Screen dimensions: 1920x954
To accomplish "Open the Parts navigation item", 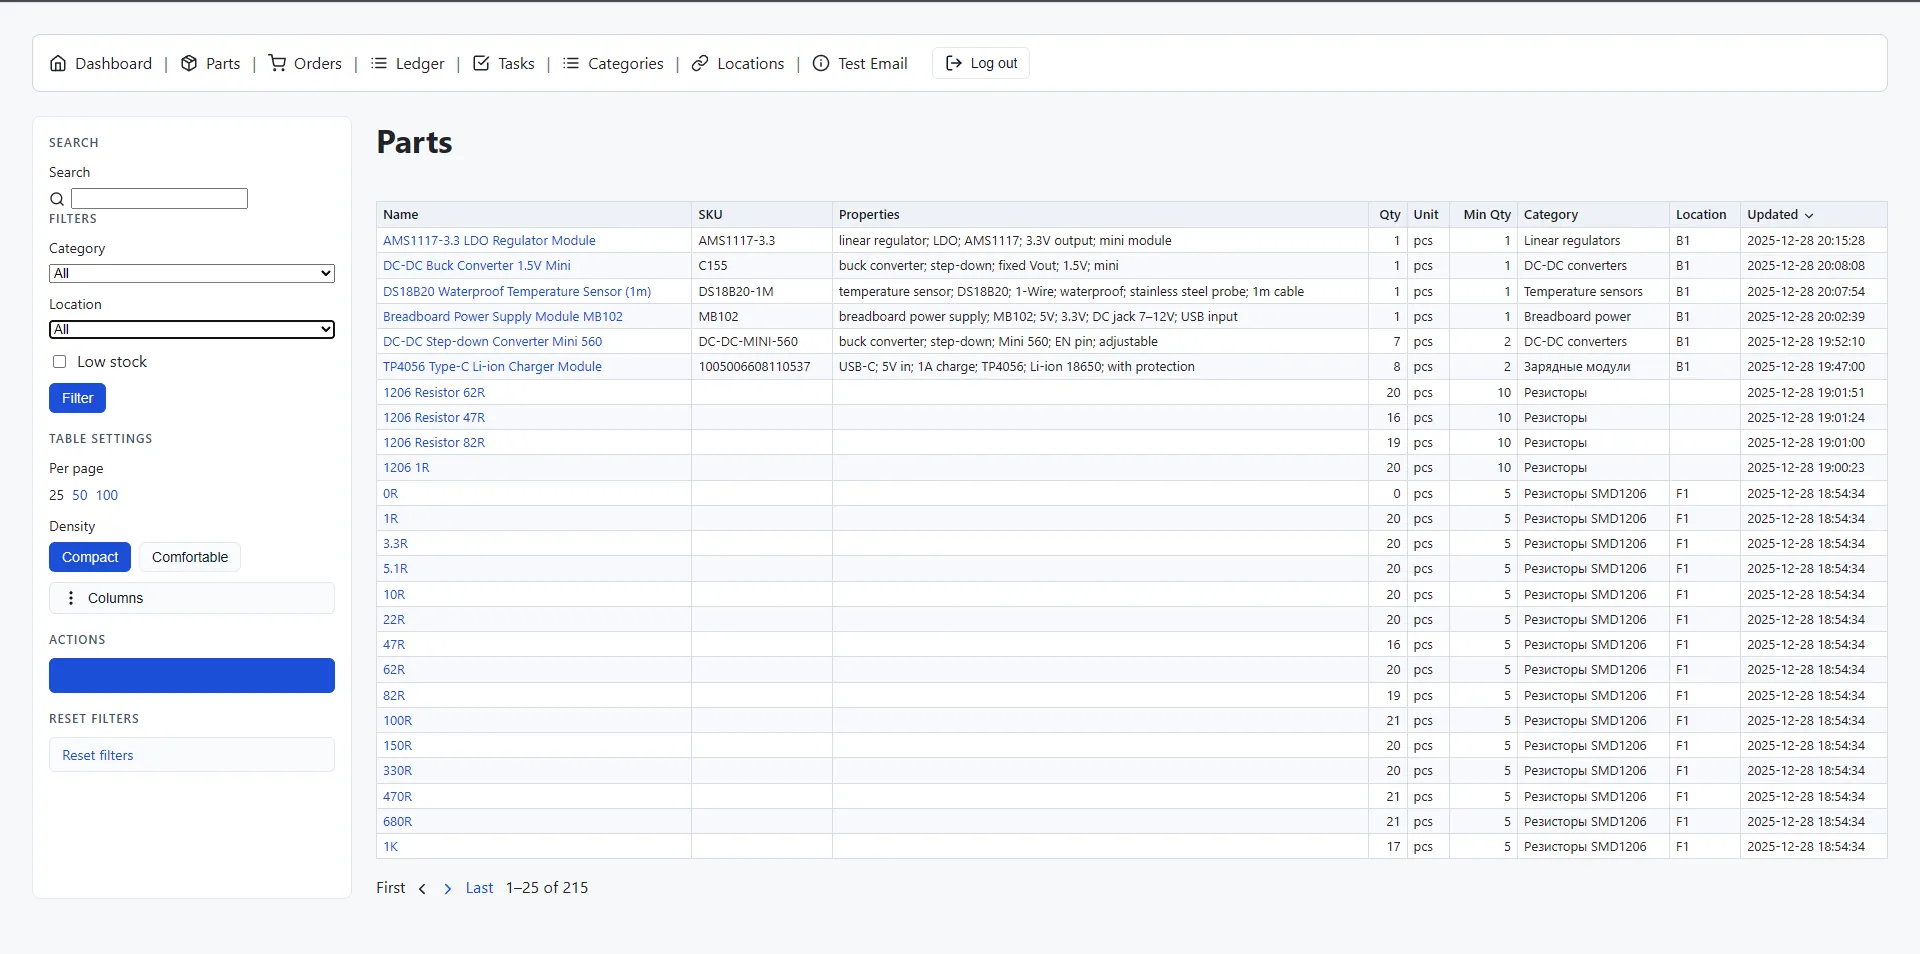I will 210,63.
